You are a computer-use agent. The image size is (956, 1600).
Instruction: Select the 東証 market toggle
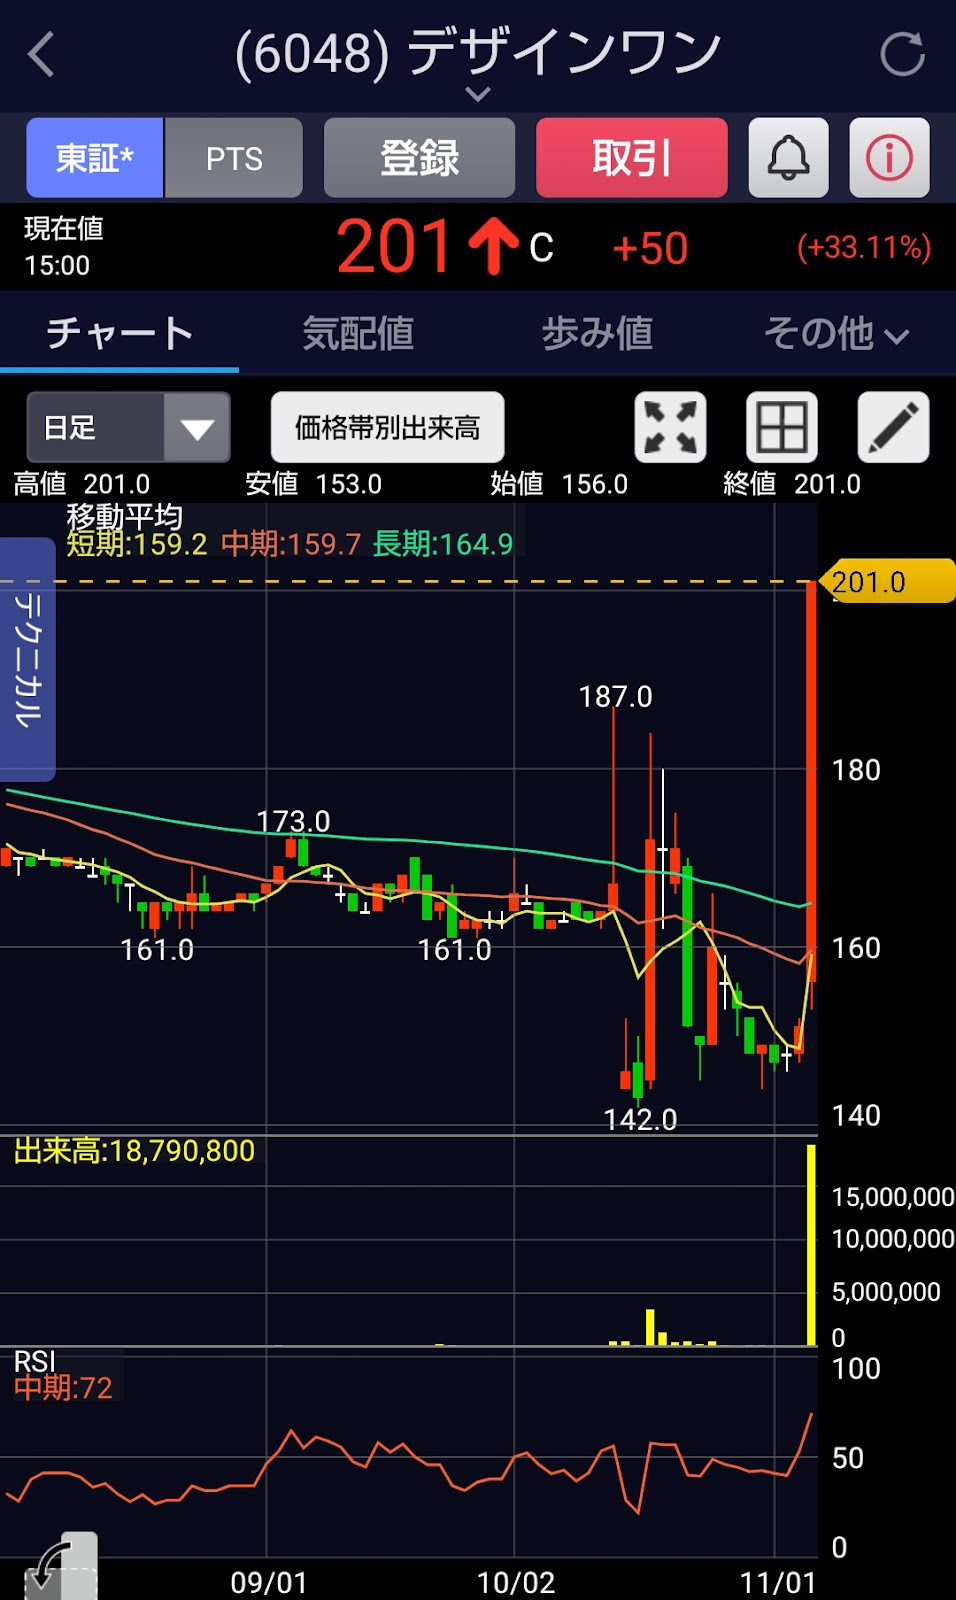pos(95,158)
